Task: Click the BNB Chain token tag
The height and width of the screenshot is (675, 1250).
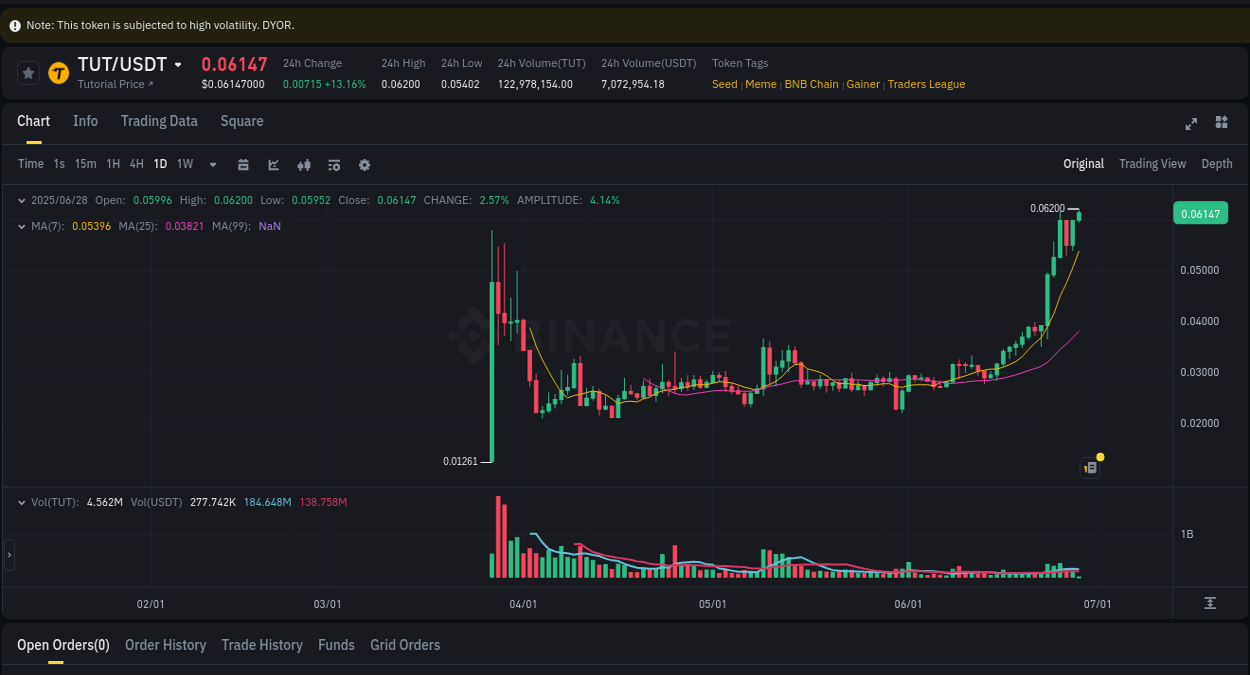Action: pos(811,84)
